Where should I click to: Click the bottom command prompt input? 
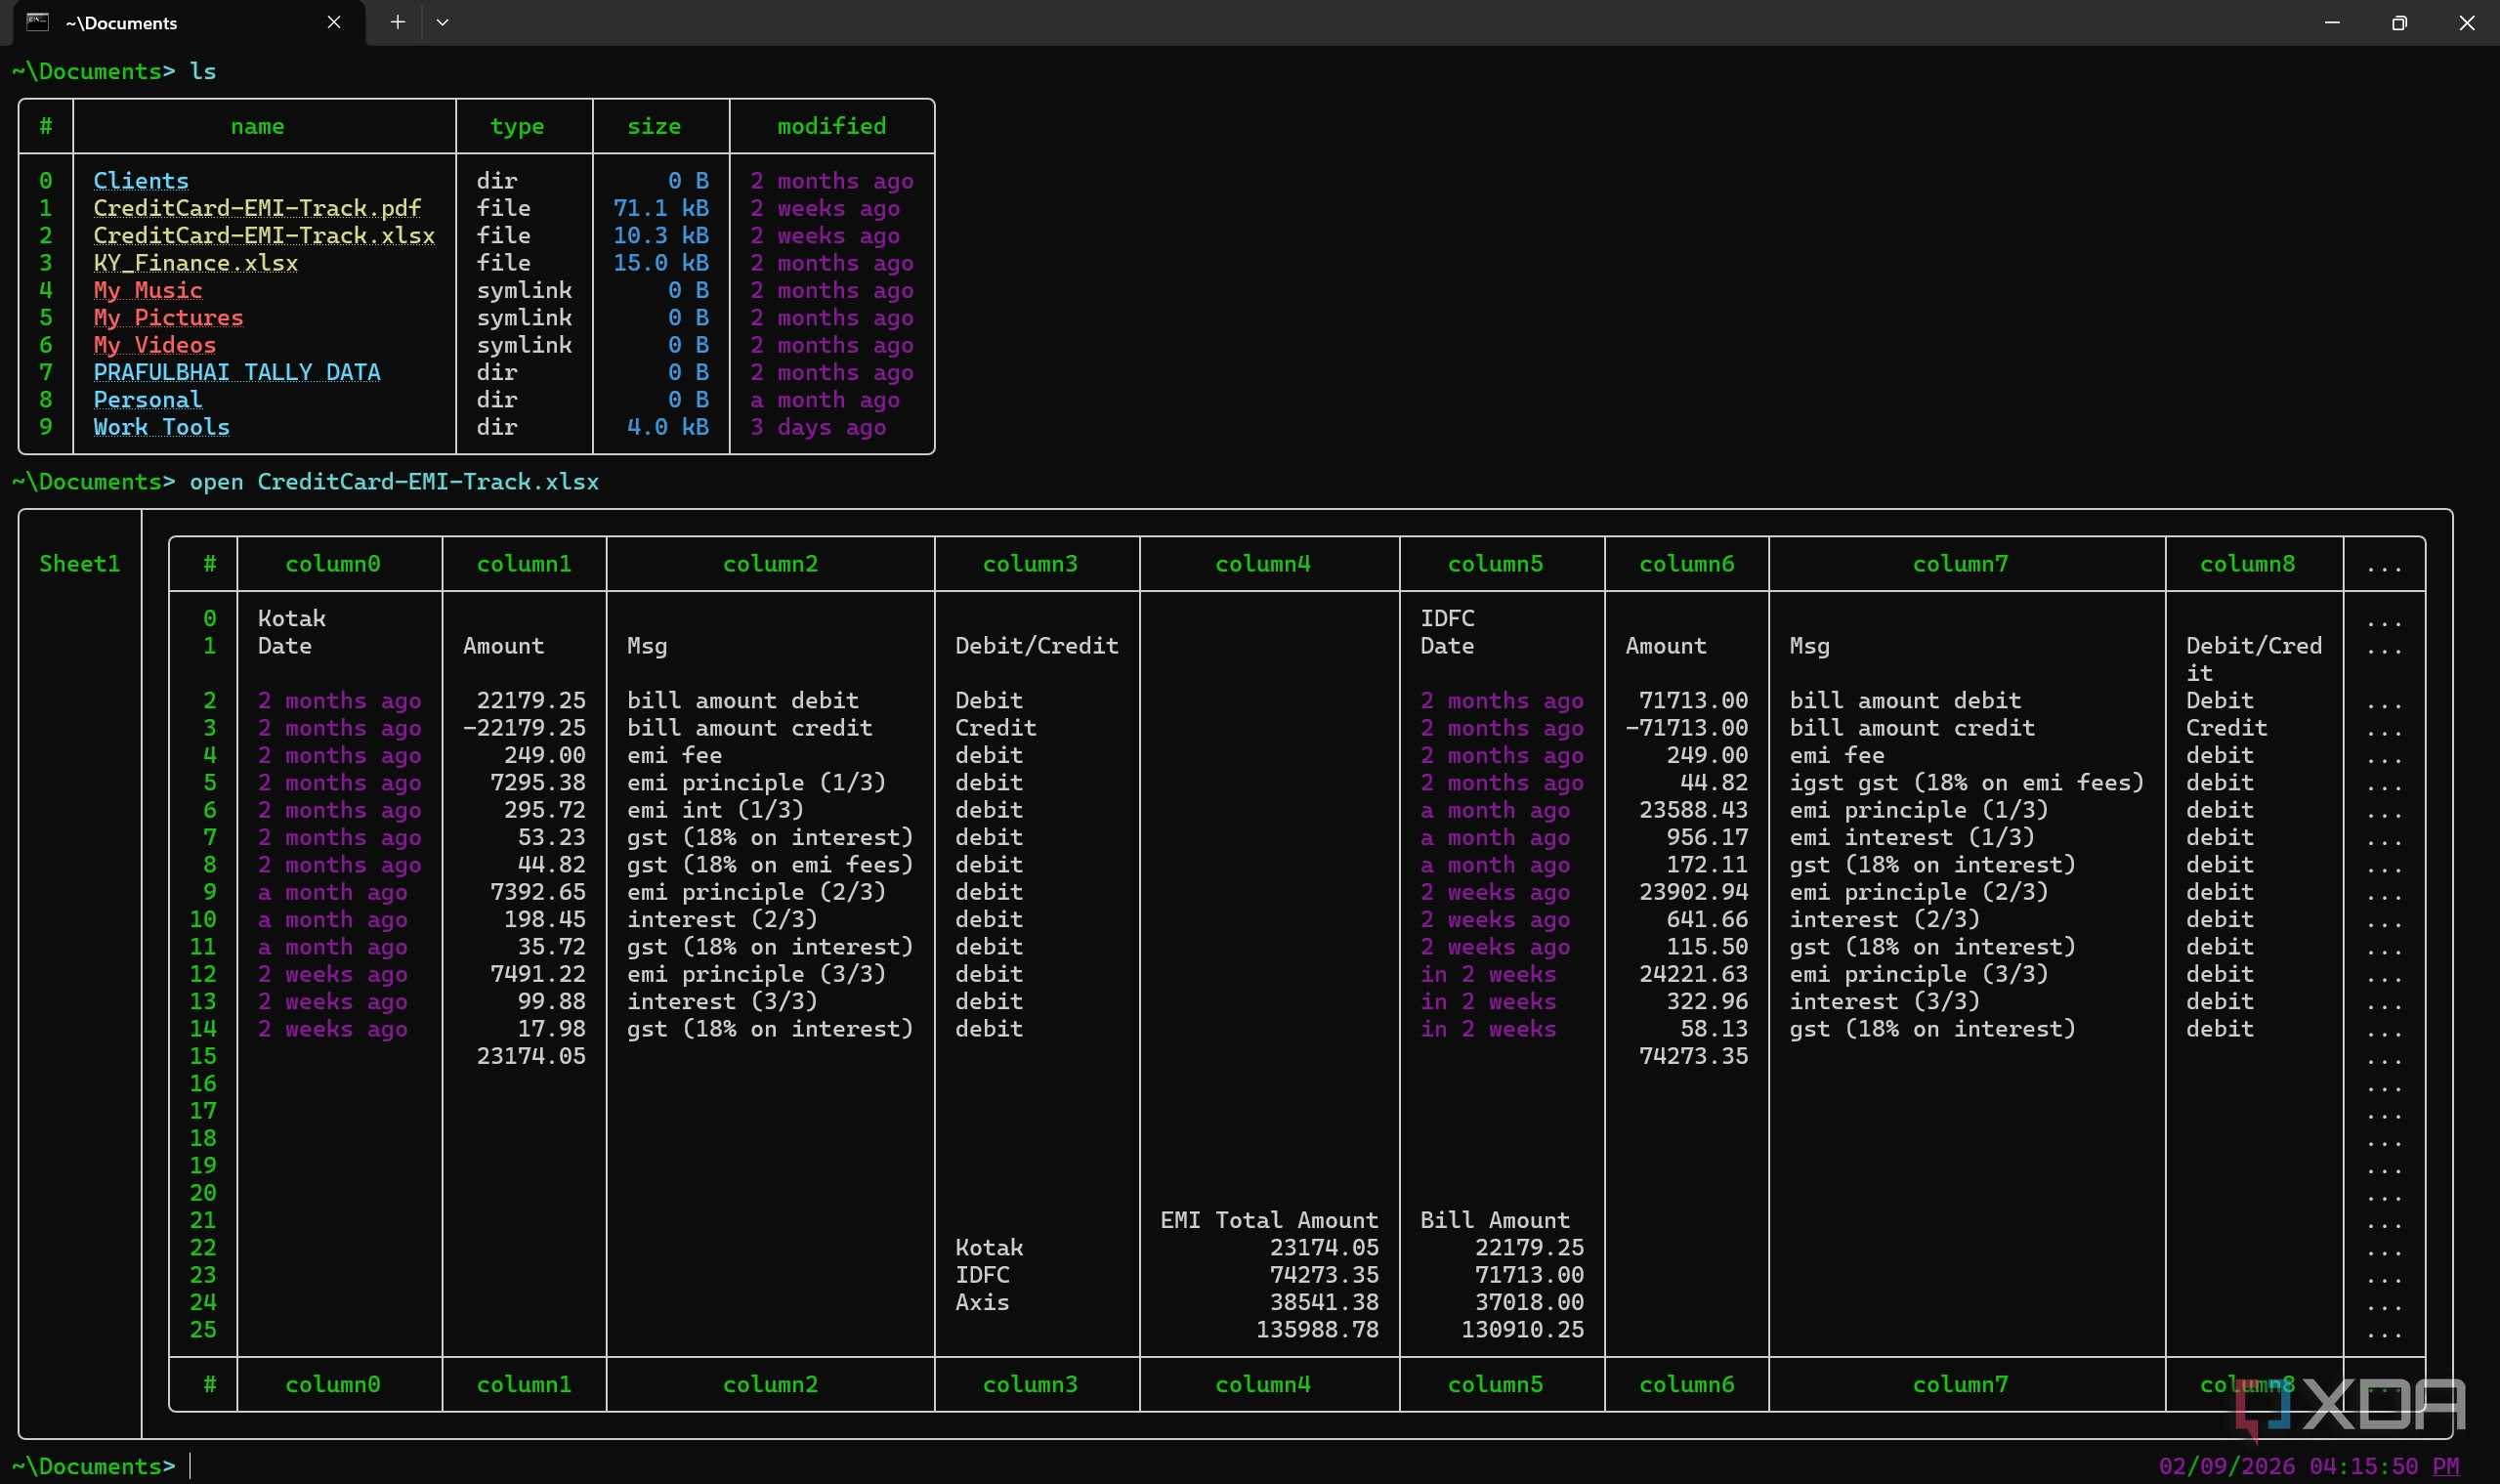point(190,1466)
